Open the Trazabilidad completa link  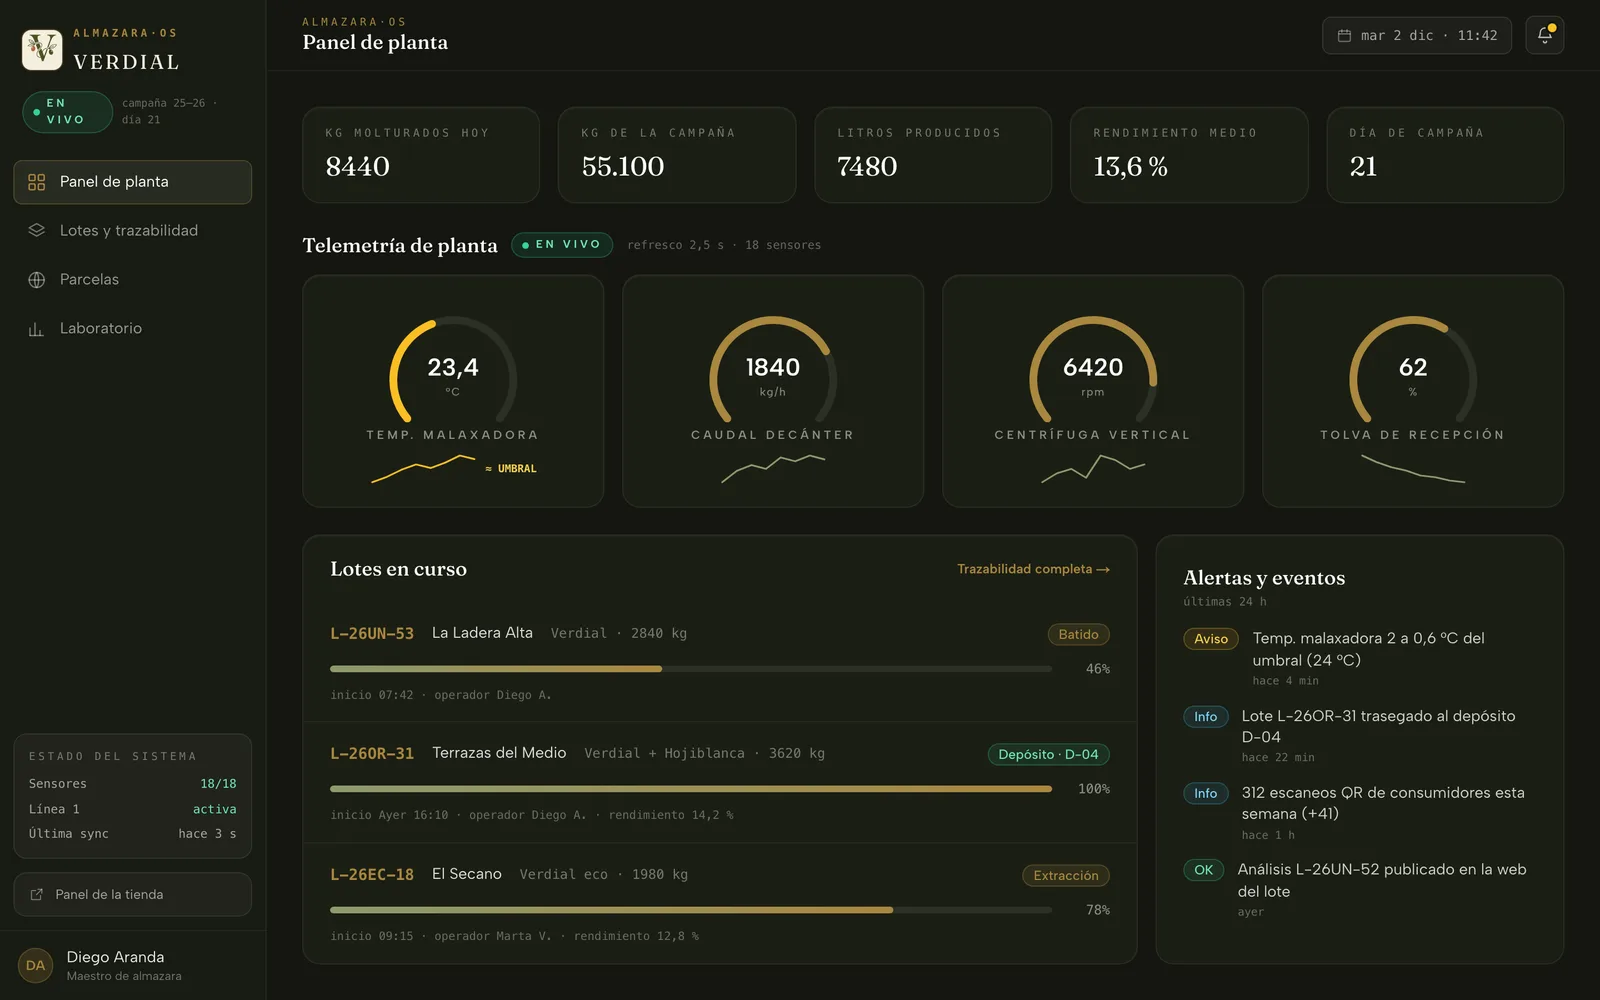[1033, 569]
